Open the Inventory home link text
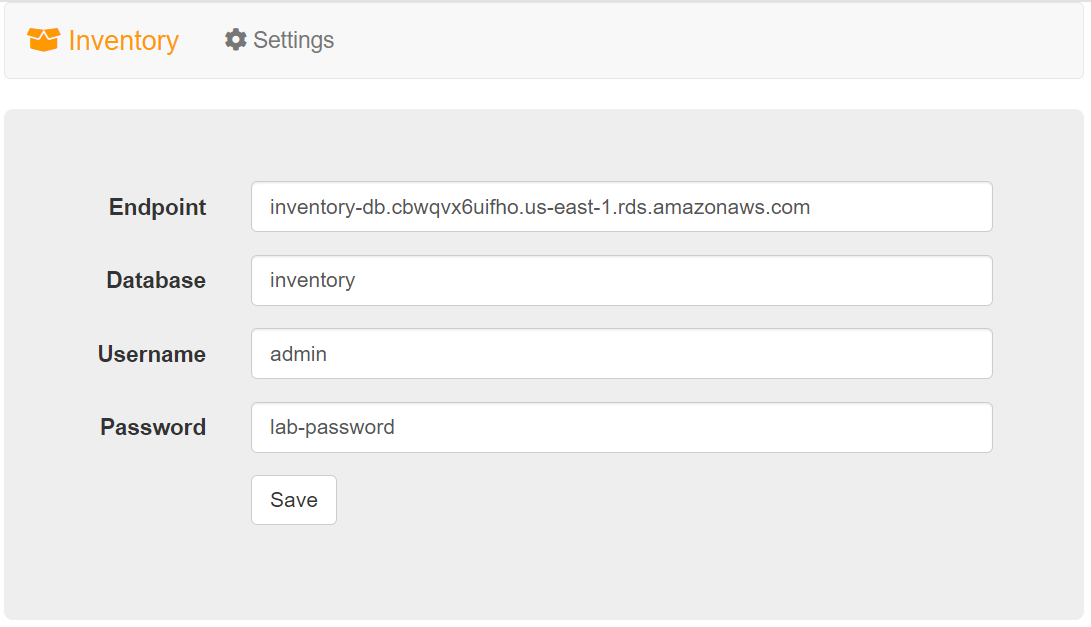 (123, 40)
